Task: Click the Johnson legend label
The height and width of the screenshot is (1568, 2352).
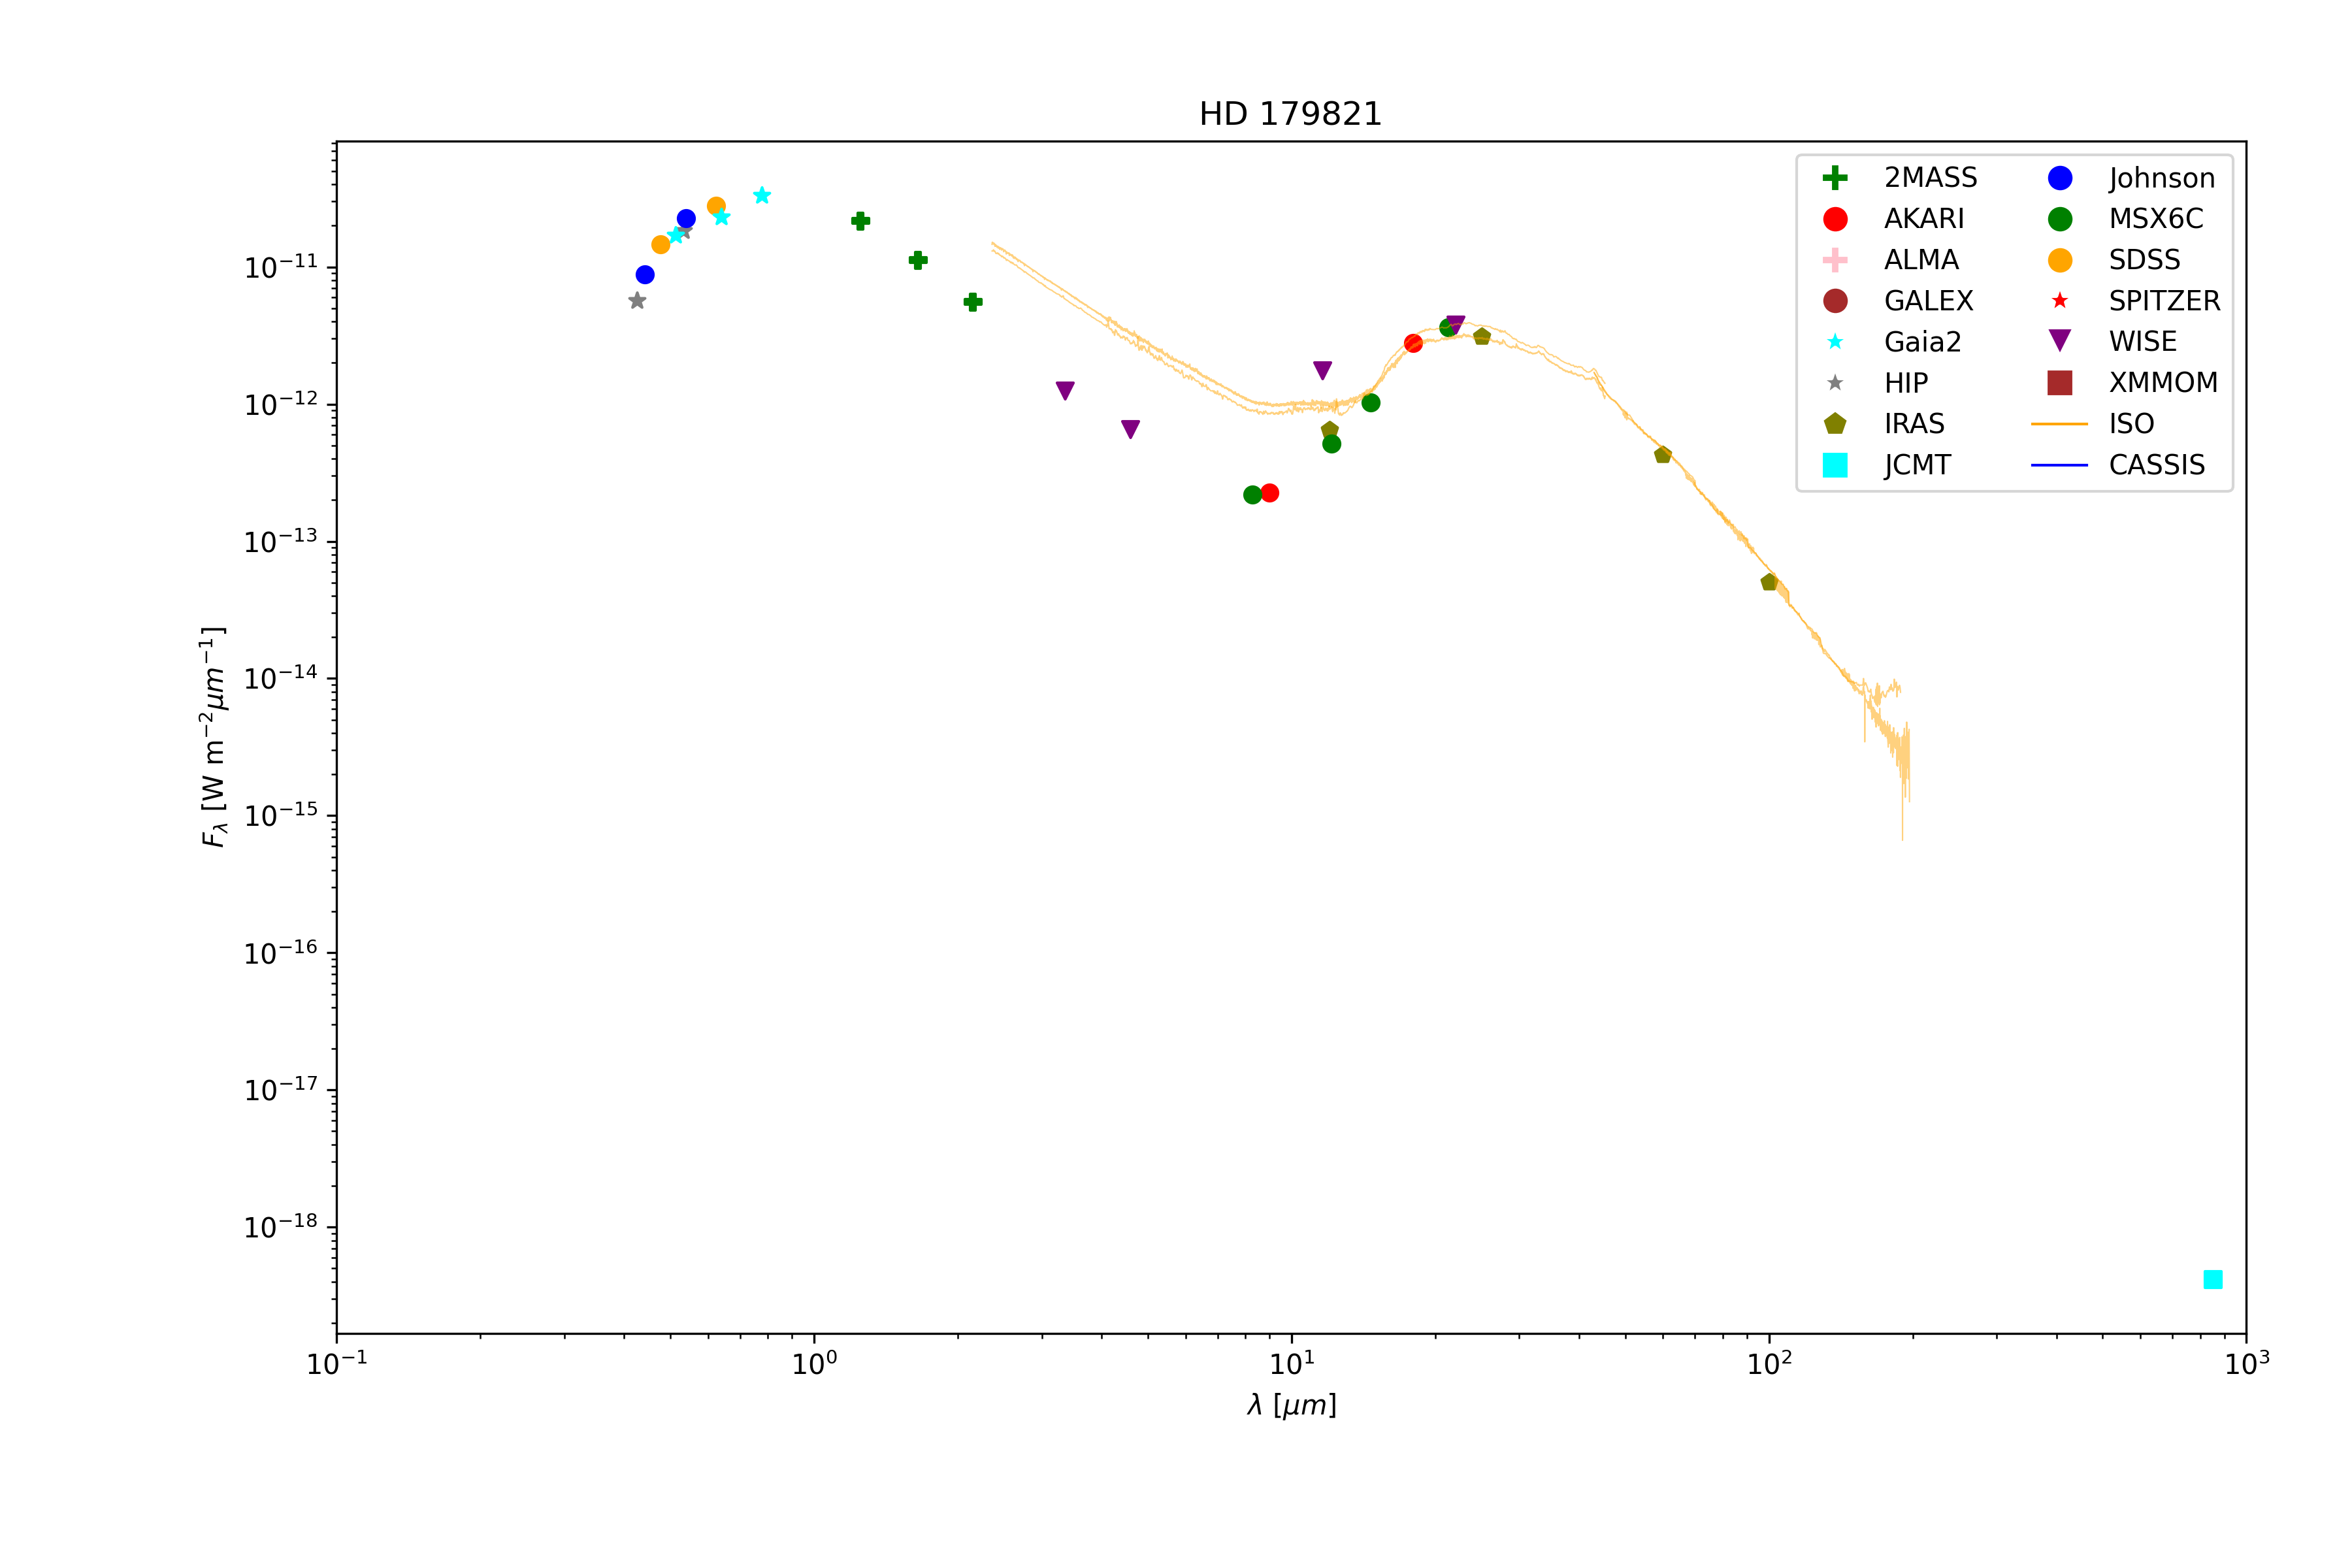Action: (2162, 178)
